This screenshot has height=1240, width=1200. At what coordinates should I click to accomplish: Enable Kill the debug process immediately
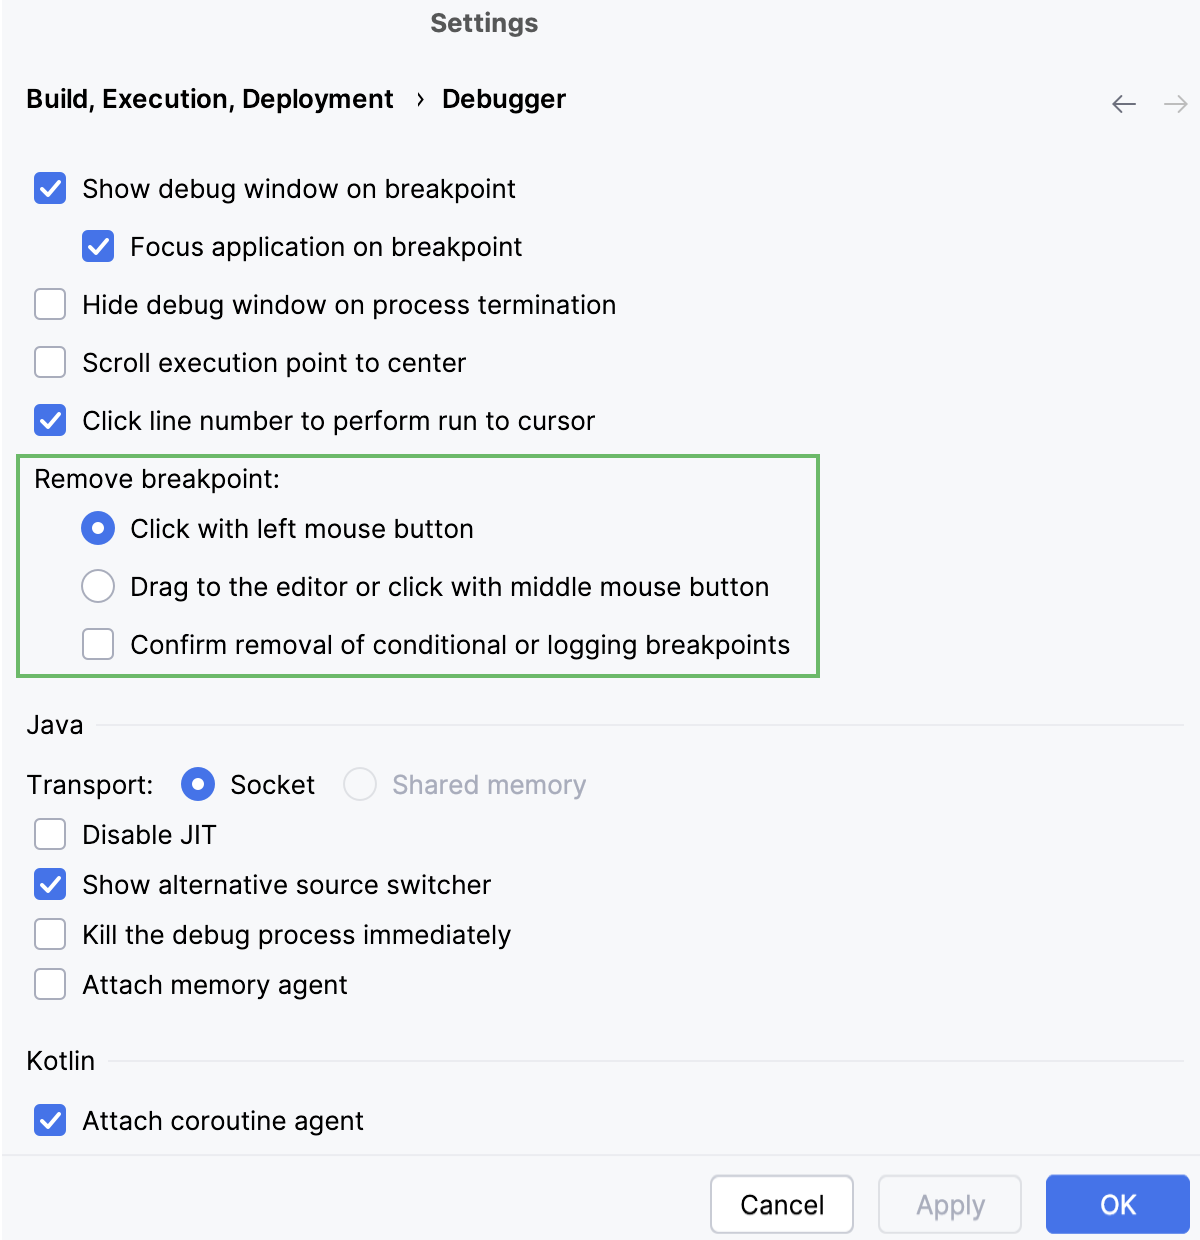pos(49,933)
